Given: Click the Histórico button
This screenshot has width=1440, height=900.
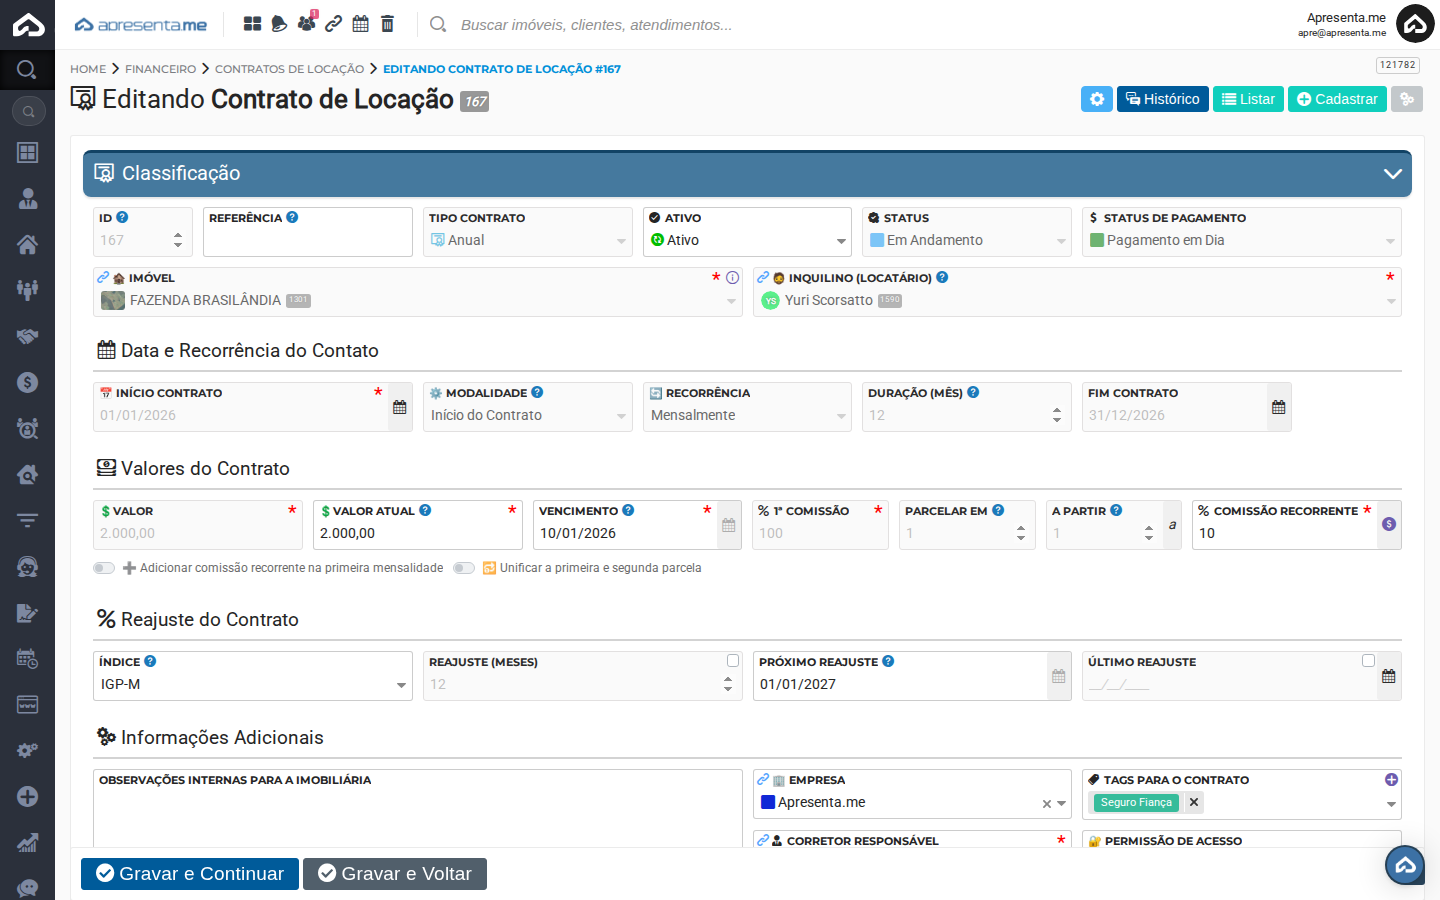Looking at the screenshot, I should (x=1162, y=99).
